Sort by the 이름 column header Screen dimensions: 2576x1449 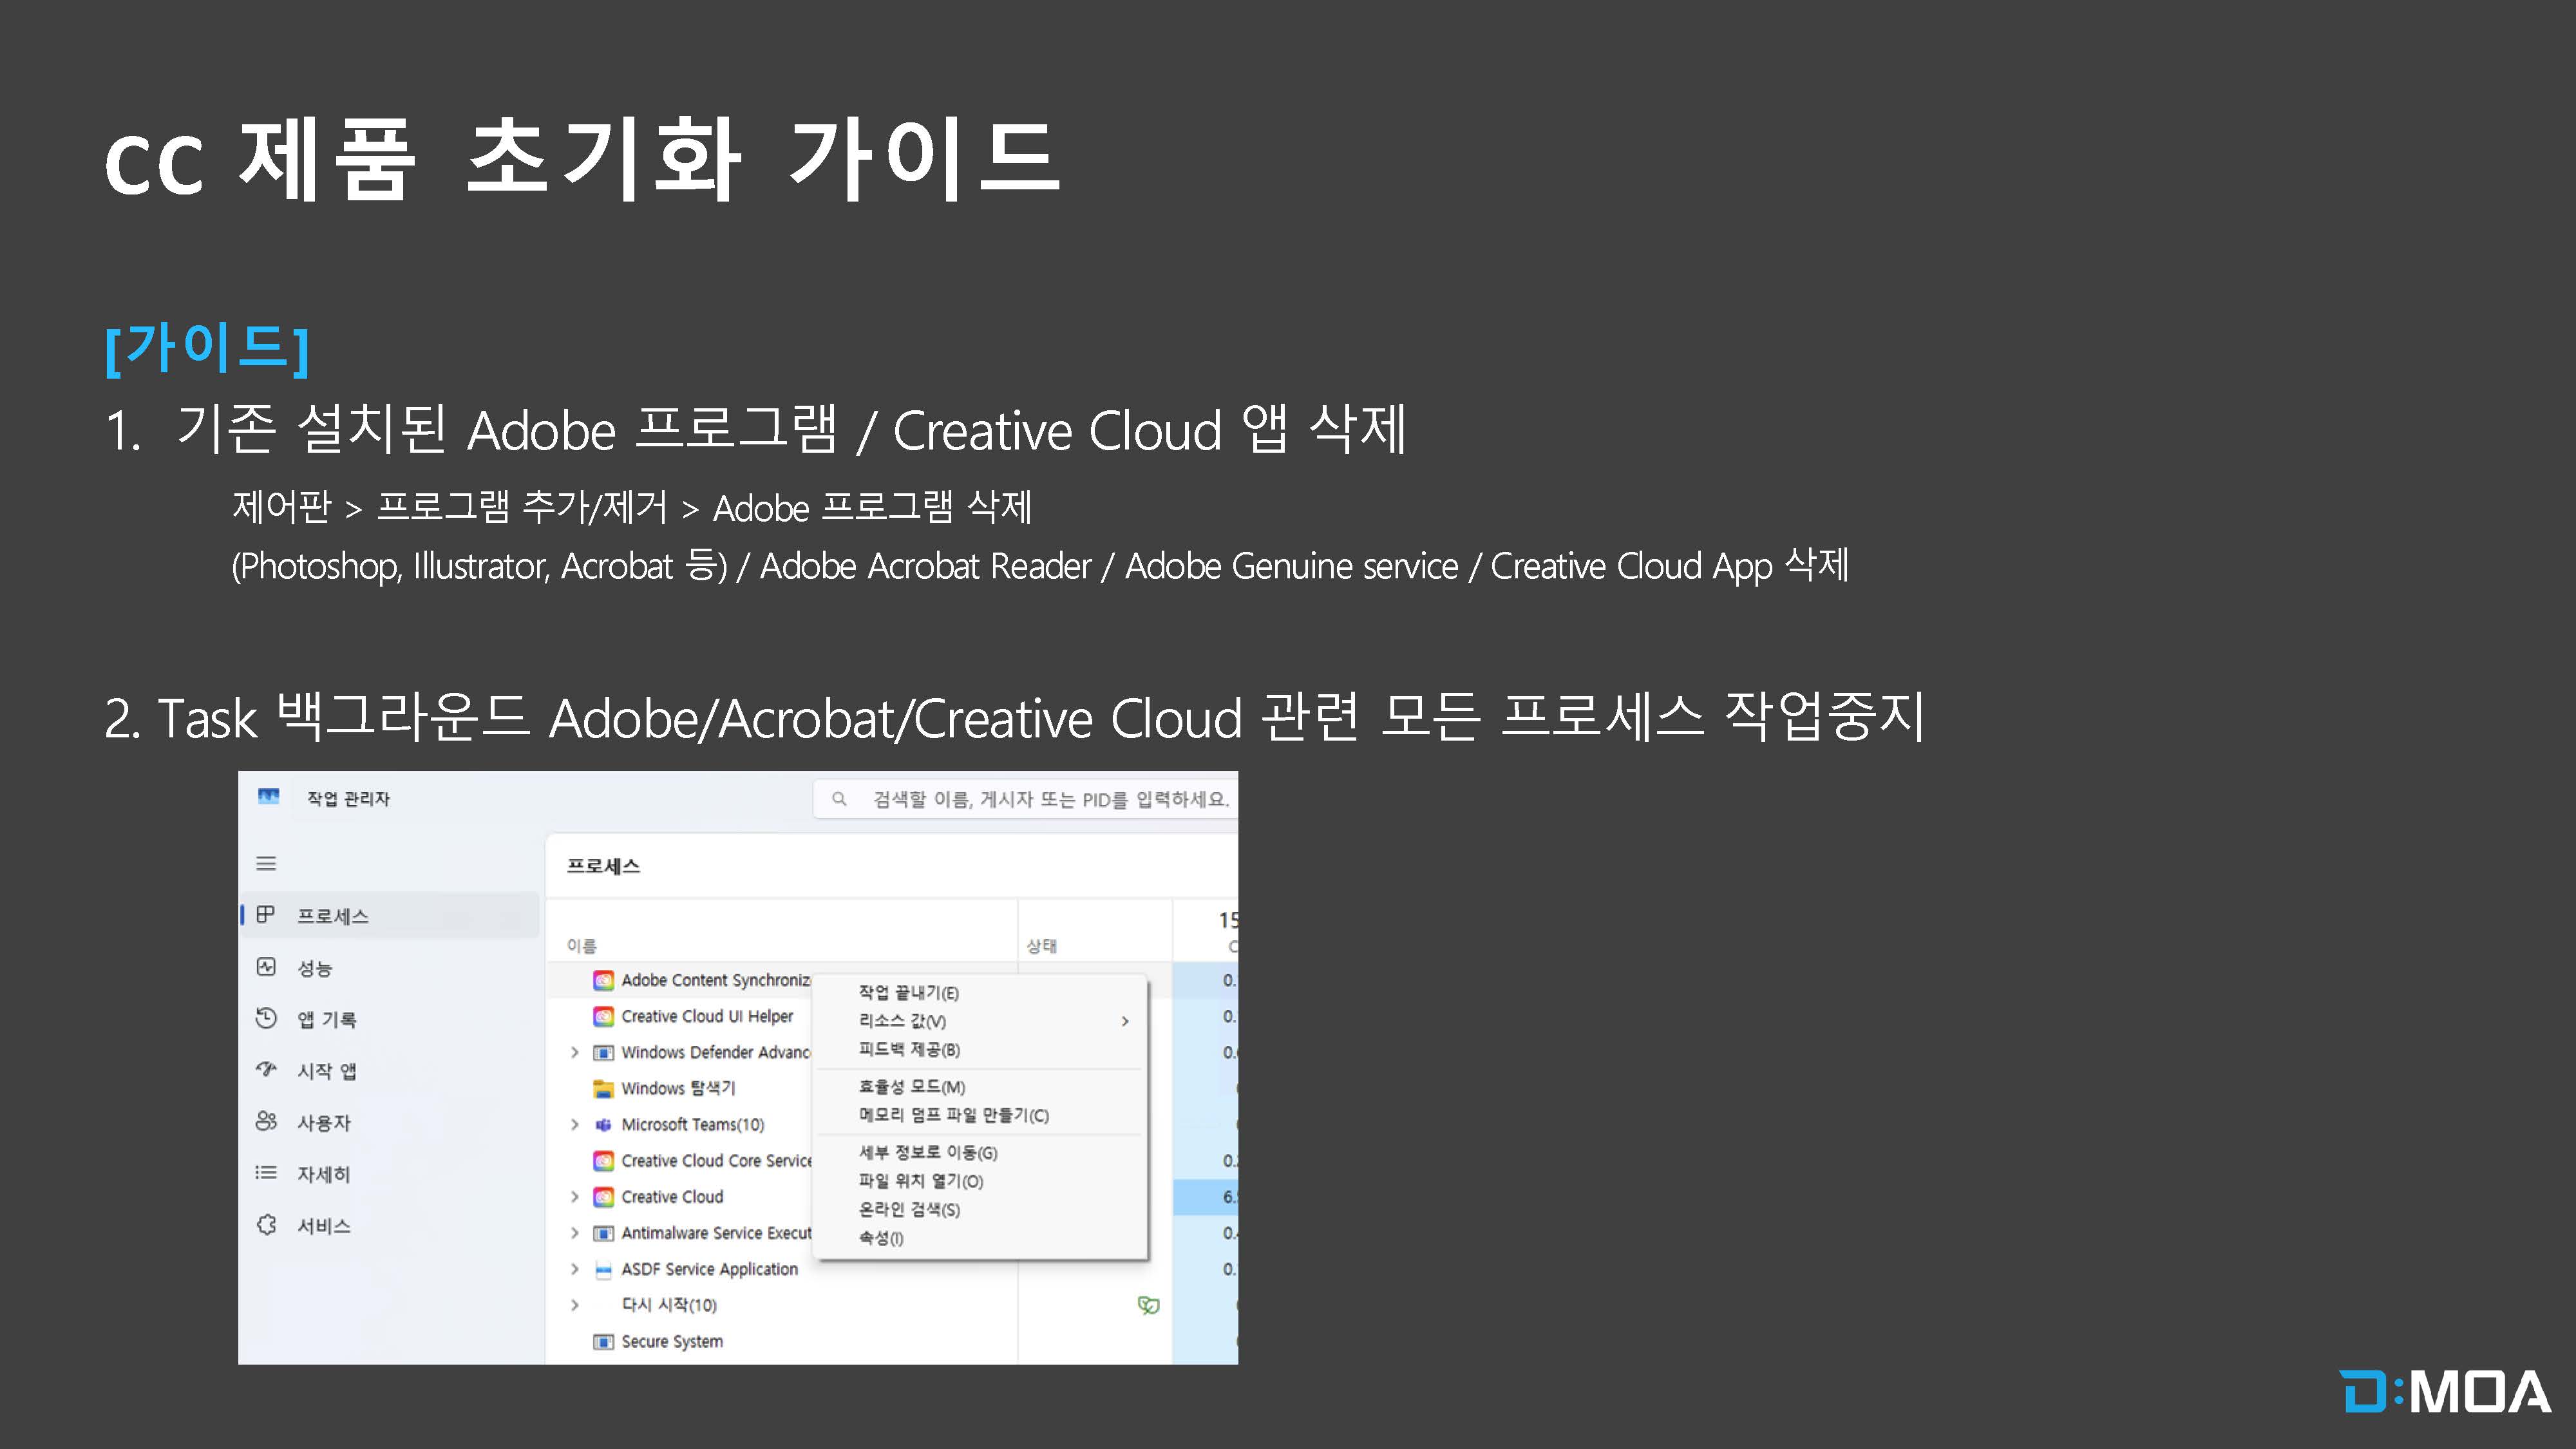click(x=581, y=945)
